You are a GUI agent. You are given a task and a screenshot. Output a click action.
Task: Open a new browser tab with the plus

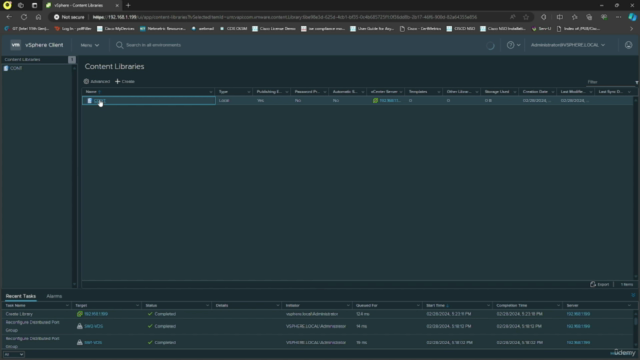(128, 5)
